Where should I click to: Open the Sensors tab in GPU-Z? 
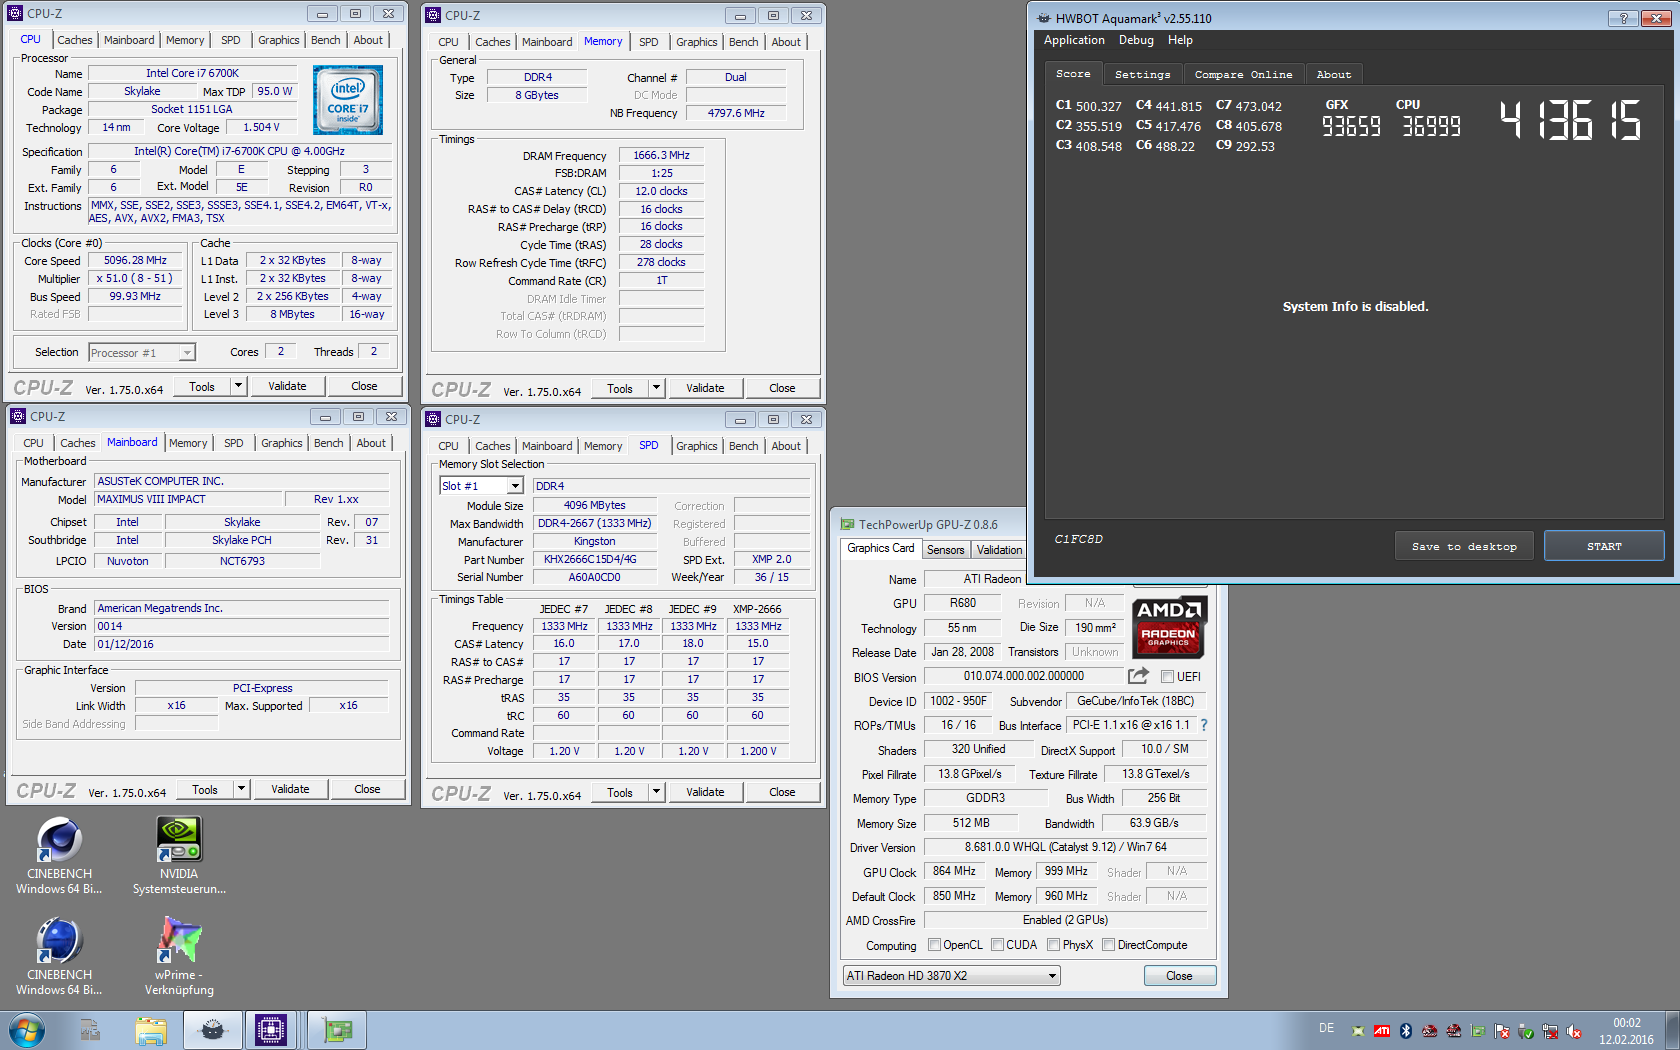[945, 550]
